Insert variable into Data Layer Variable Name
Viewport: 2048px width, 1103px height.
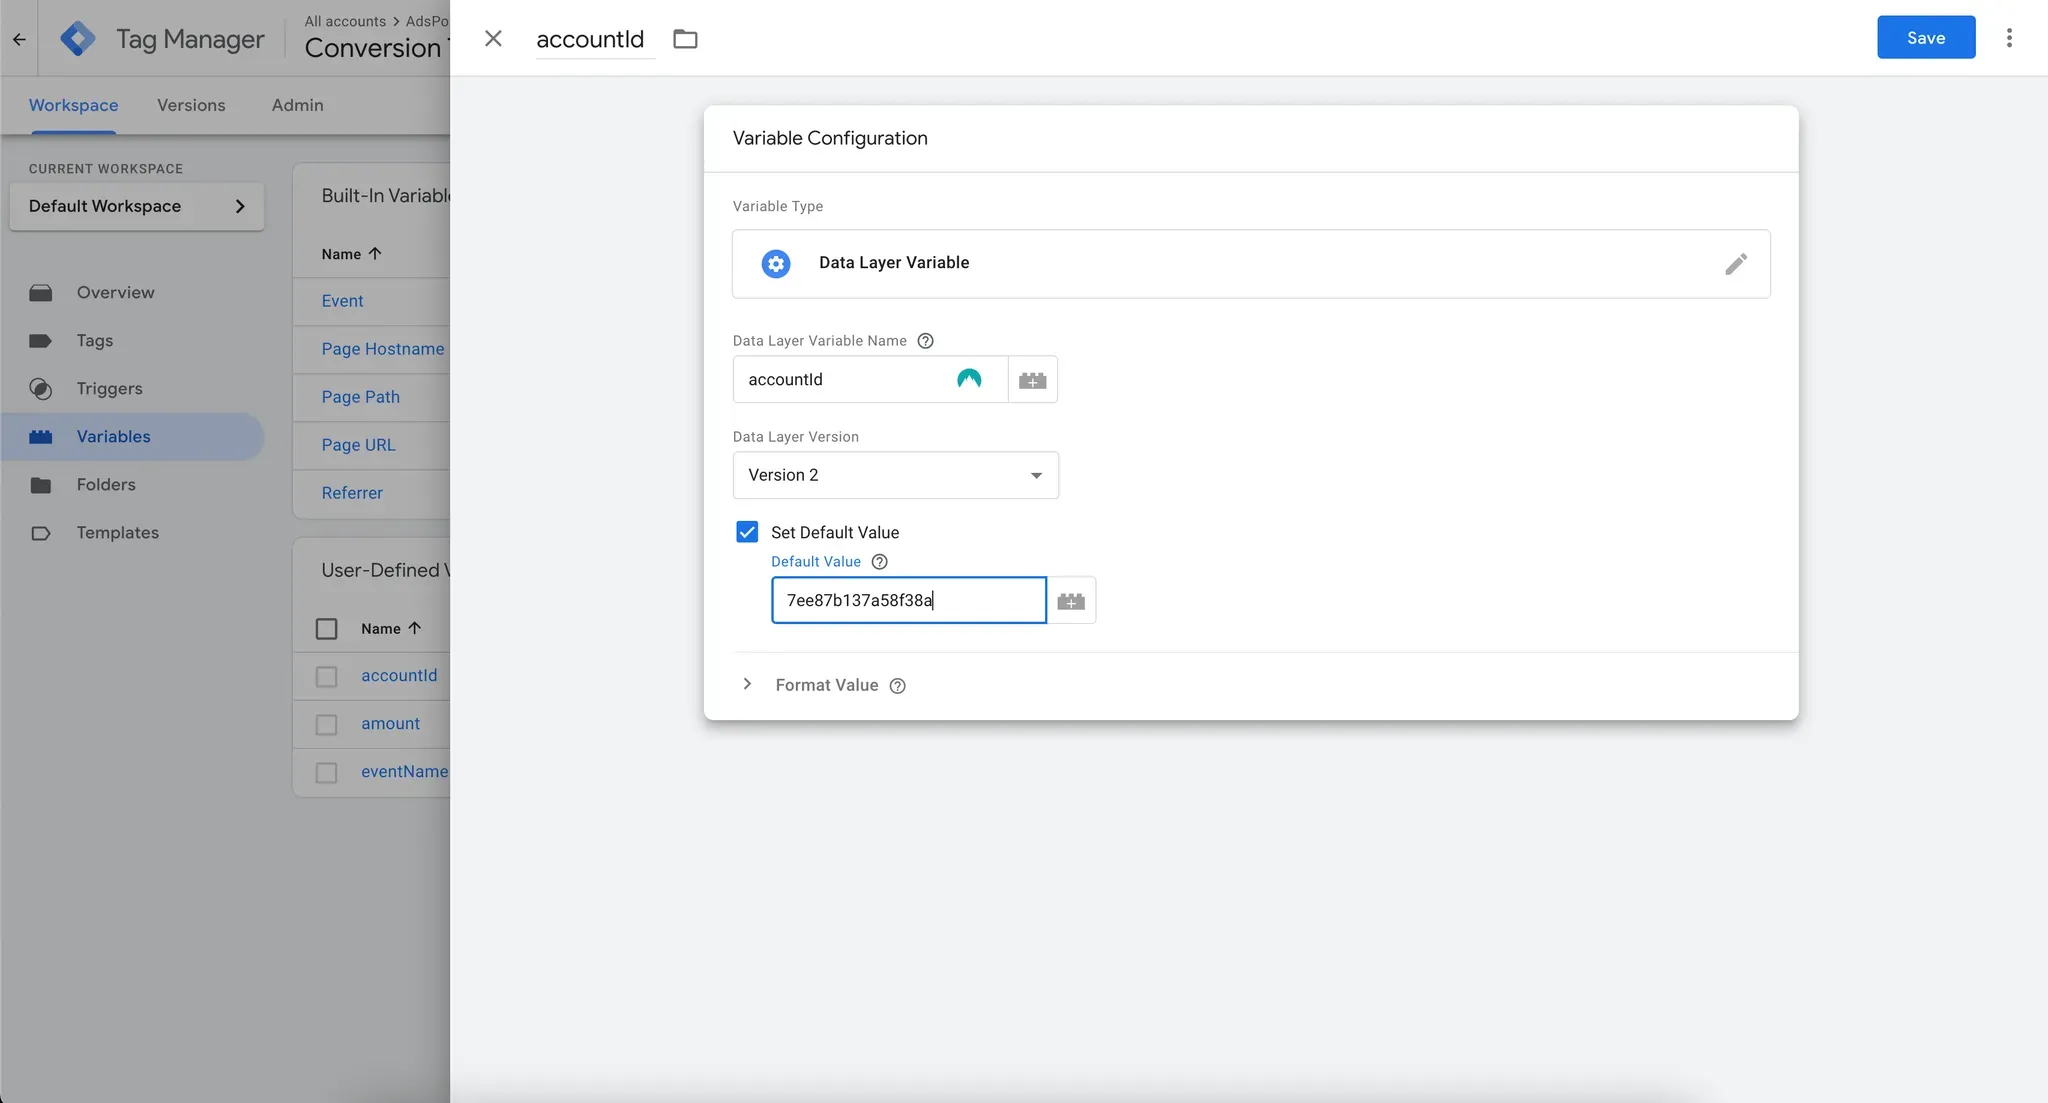(x=1032, y=380)
